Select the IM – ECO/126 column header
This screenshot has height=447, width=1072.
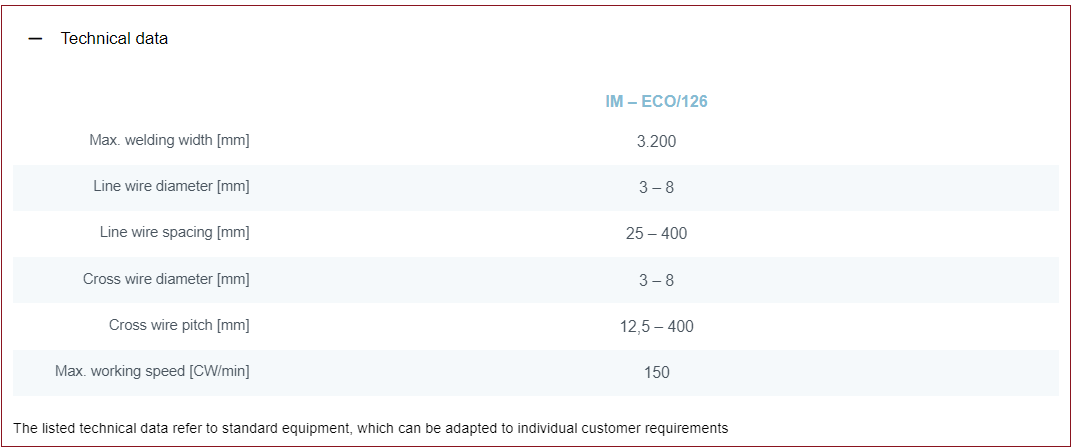click(656, 101)
